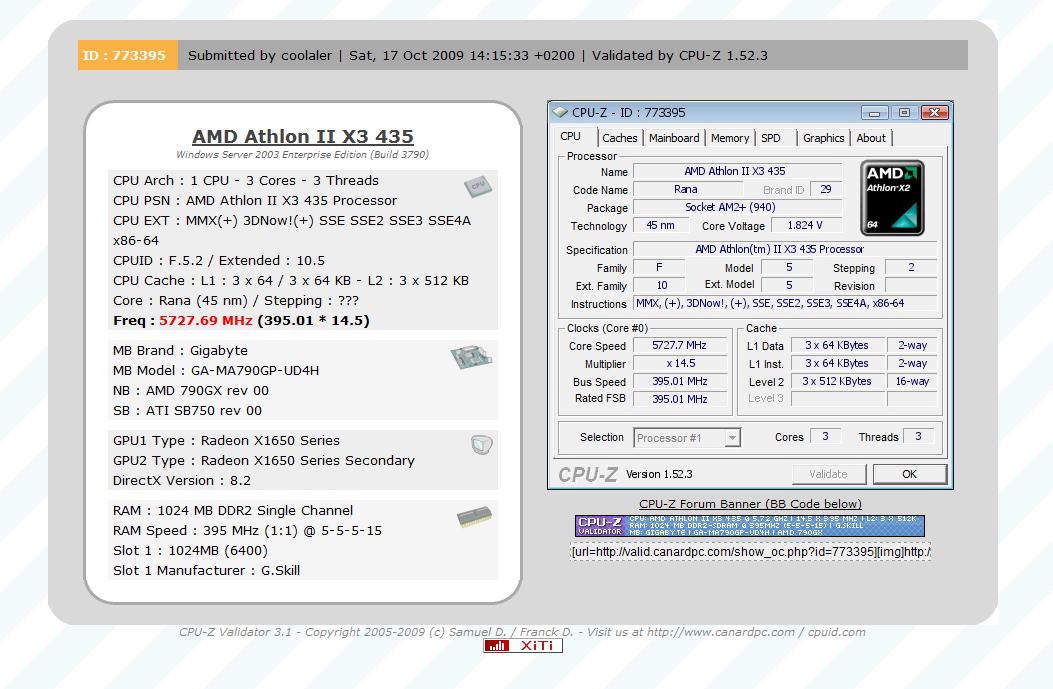Click the CPU-Z title bar app icon
Image resolution: width=1053 pixels, height=689 pixels.
pyautogui.click(x=559, y=113)
